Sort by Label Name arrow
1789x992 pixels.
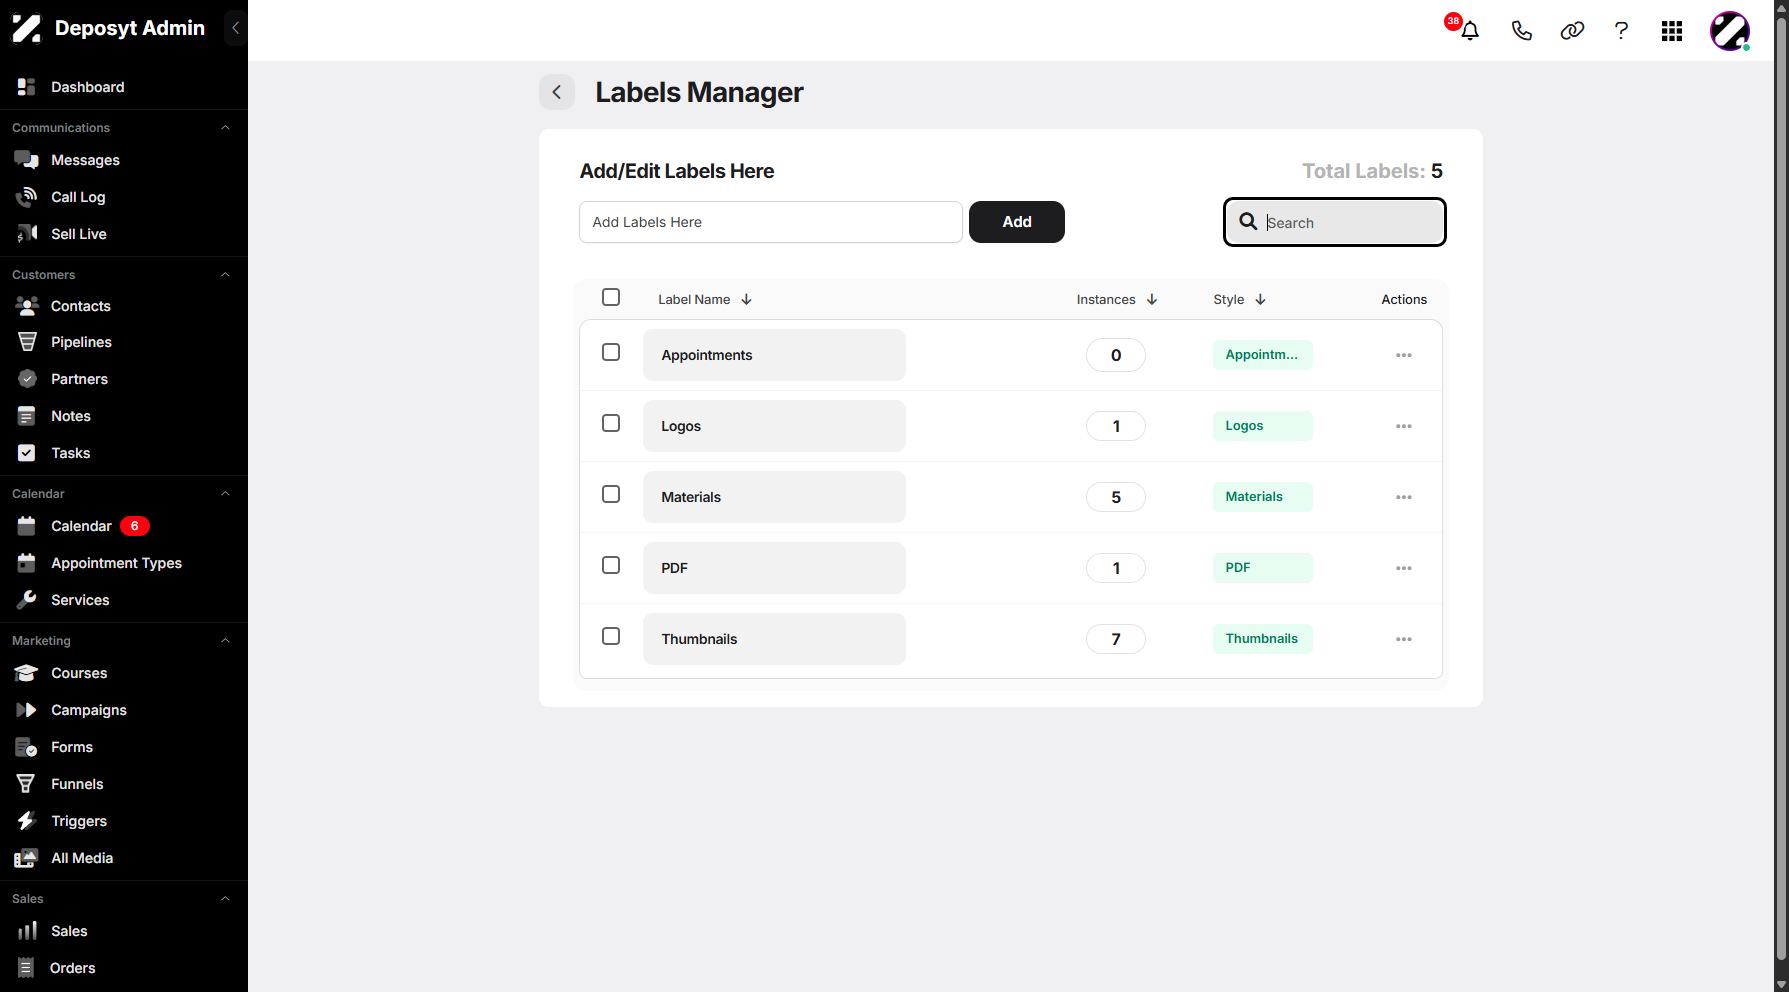(x=747, y=300)
